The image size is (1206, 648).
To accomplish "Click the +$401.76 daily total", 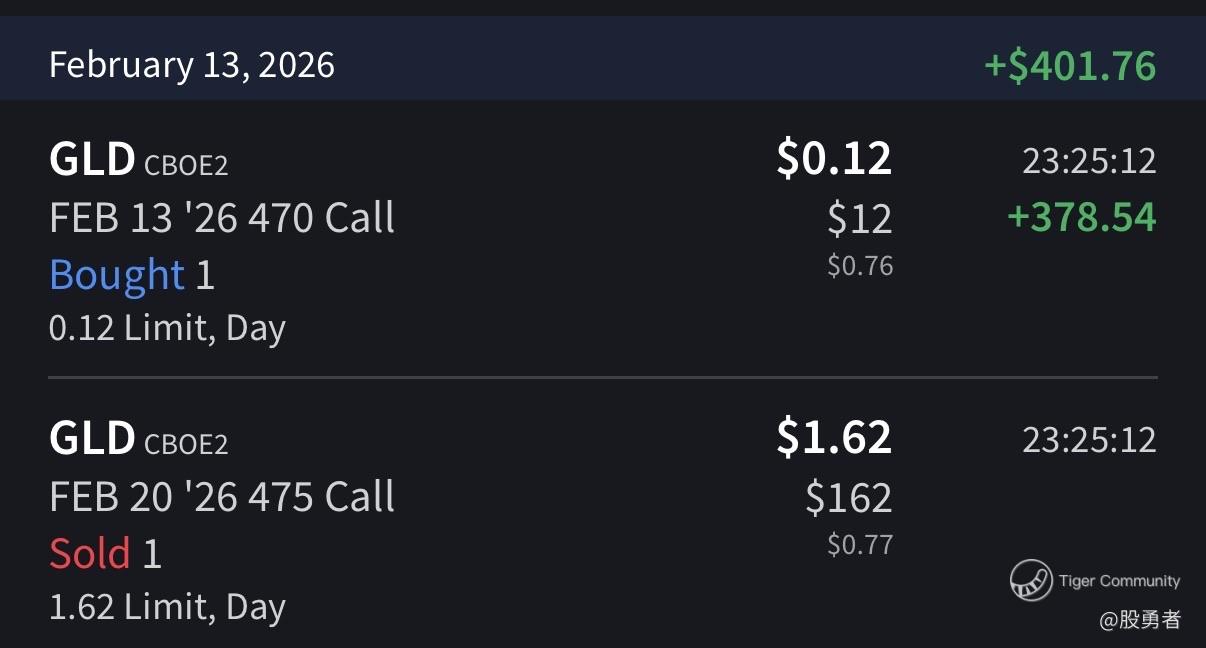I will click(x=1070, y=66).
